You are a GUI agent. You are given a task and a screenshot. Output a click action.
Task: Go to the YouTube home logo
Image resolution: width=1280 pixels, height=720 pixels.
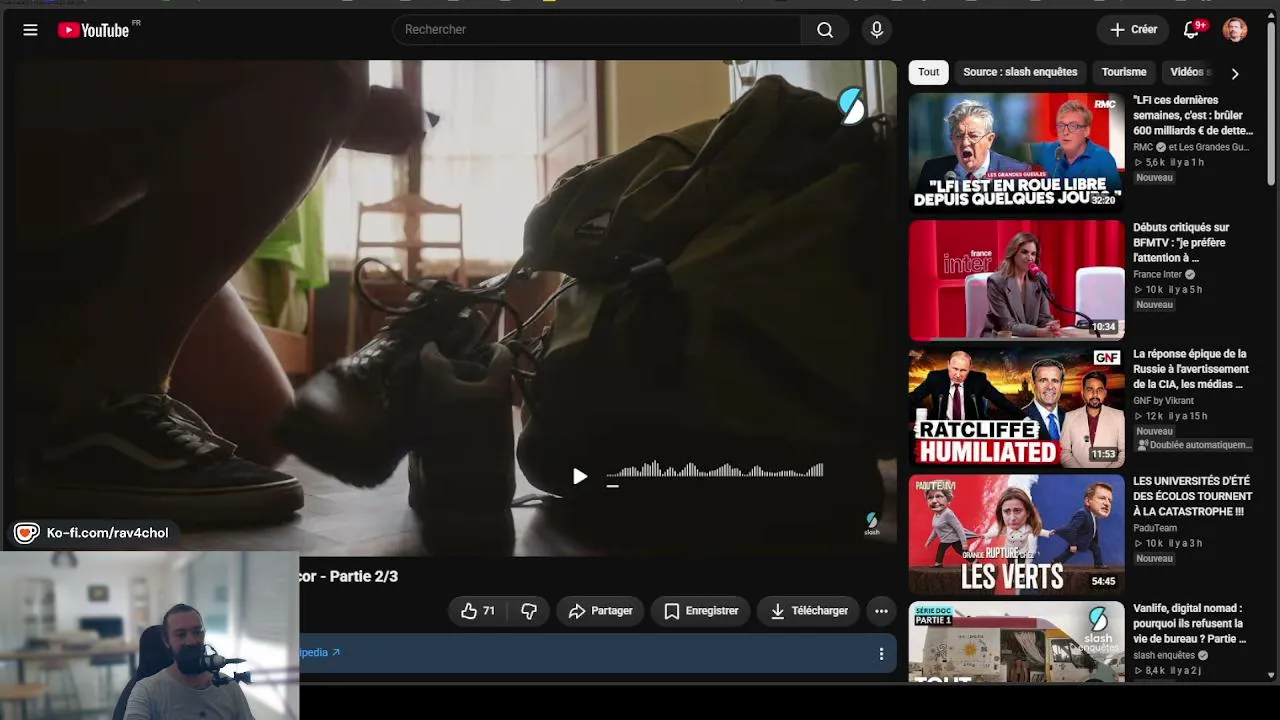click(x=94, y=30)
